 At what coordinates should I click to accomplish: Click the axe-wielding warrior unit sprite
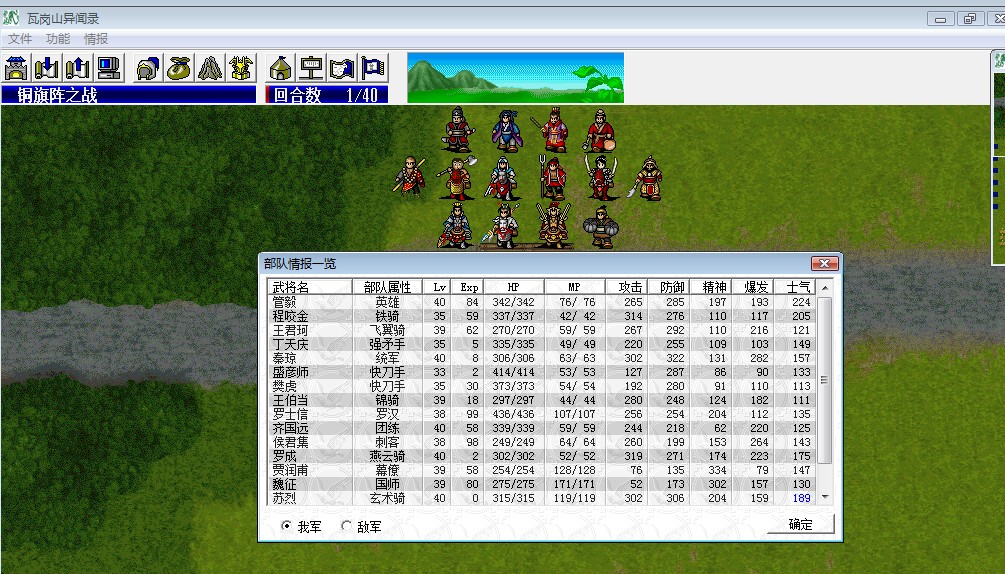[x=456, y=179]
